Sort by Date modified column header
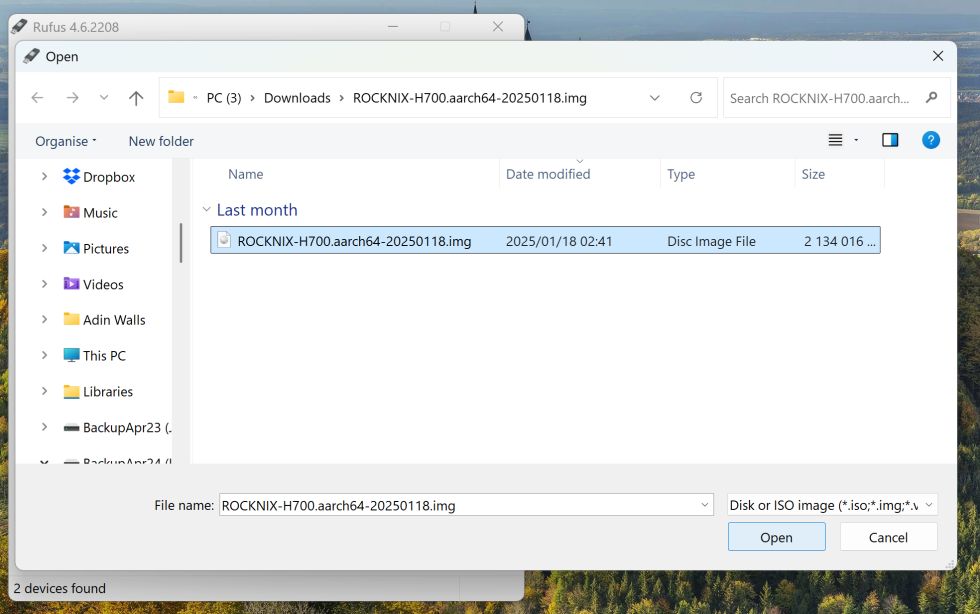This screenshot has width=980, height=614. click(548, 174)
